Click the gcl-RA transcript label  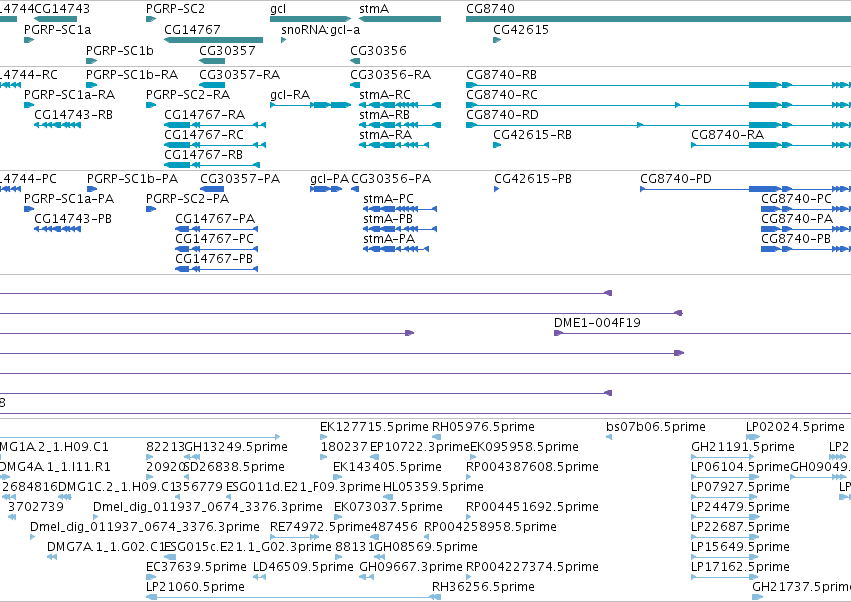click(290, 94)
